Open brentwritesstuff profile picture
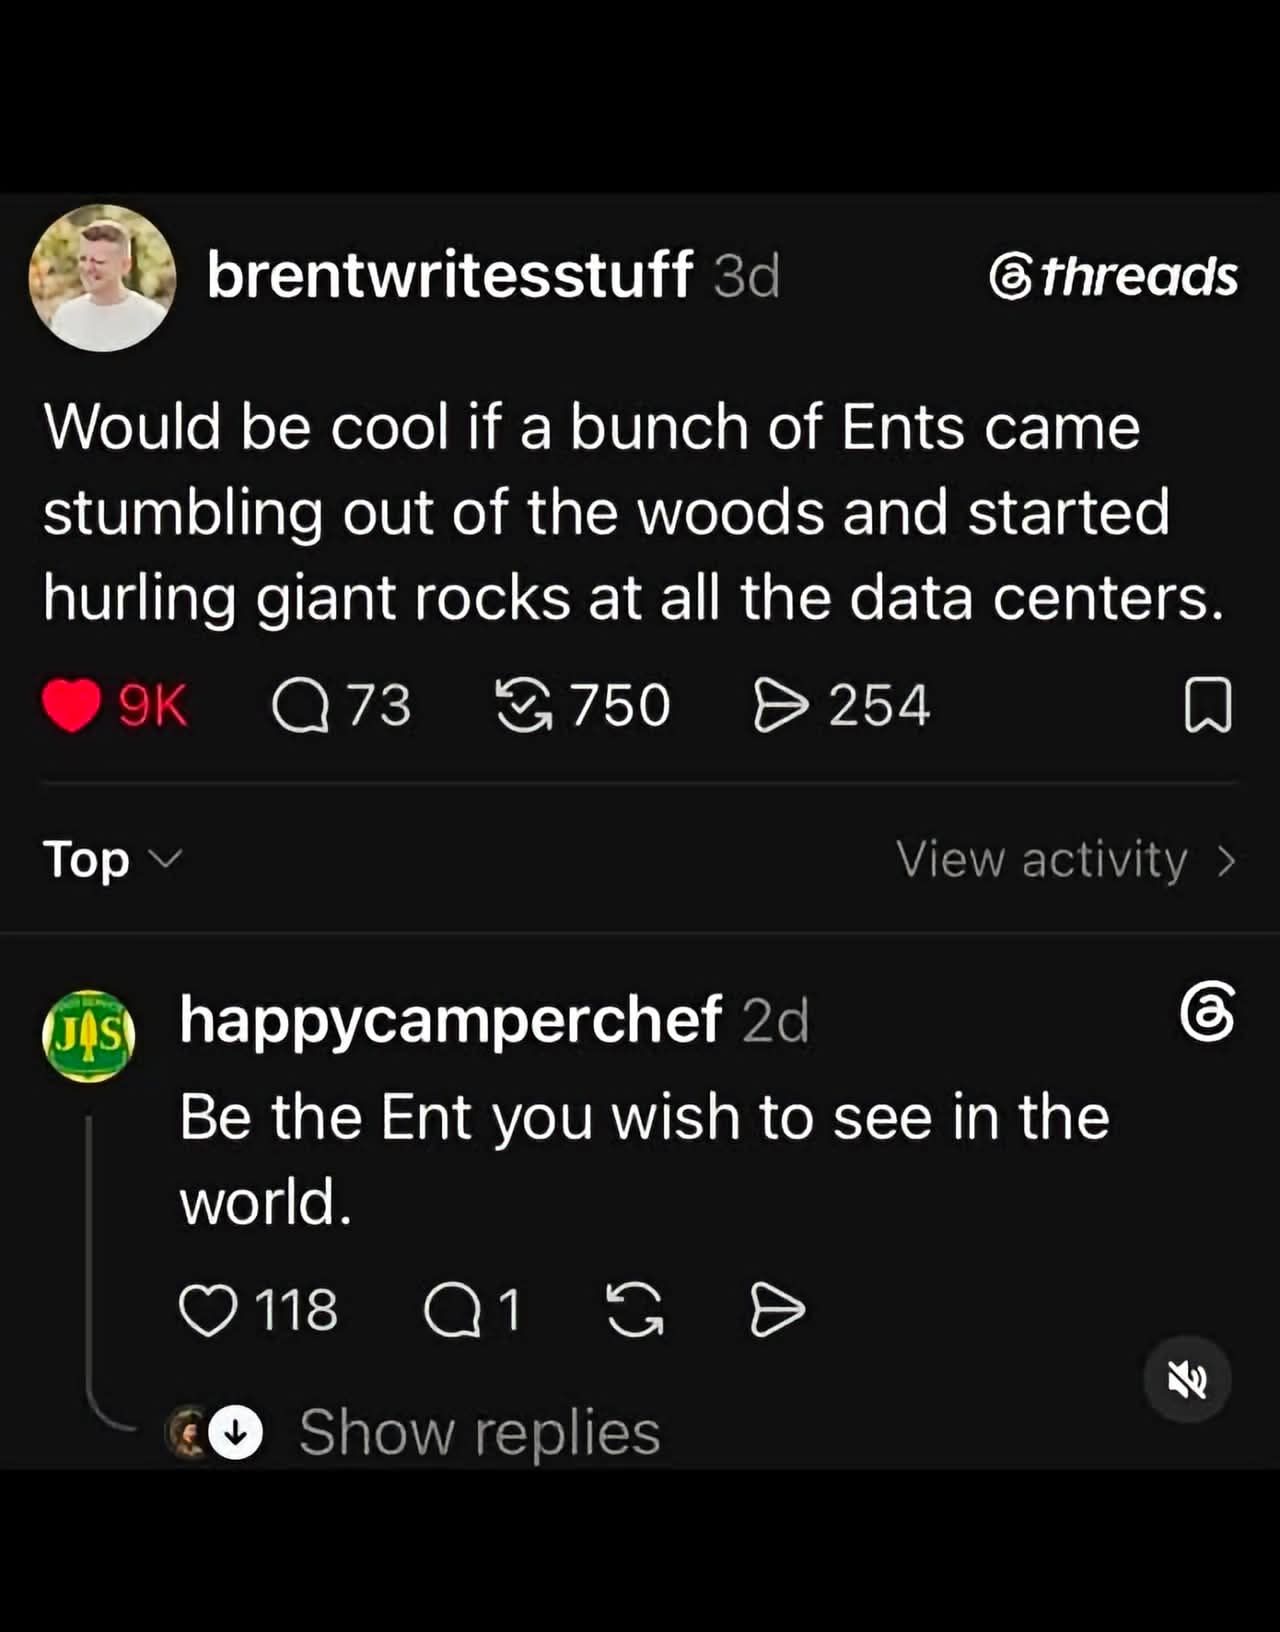The image size is (1280, 1632). coord(102,277)
